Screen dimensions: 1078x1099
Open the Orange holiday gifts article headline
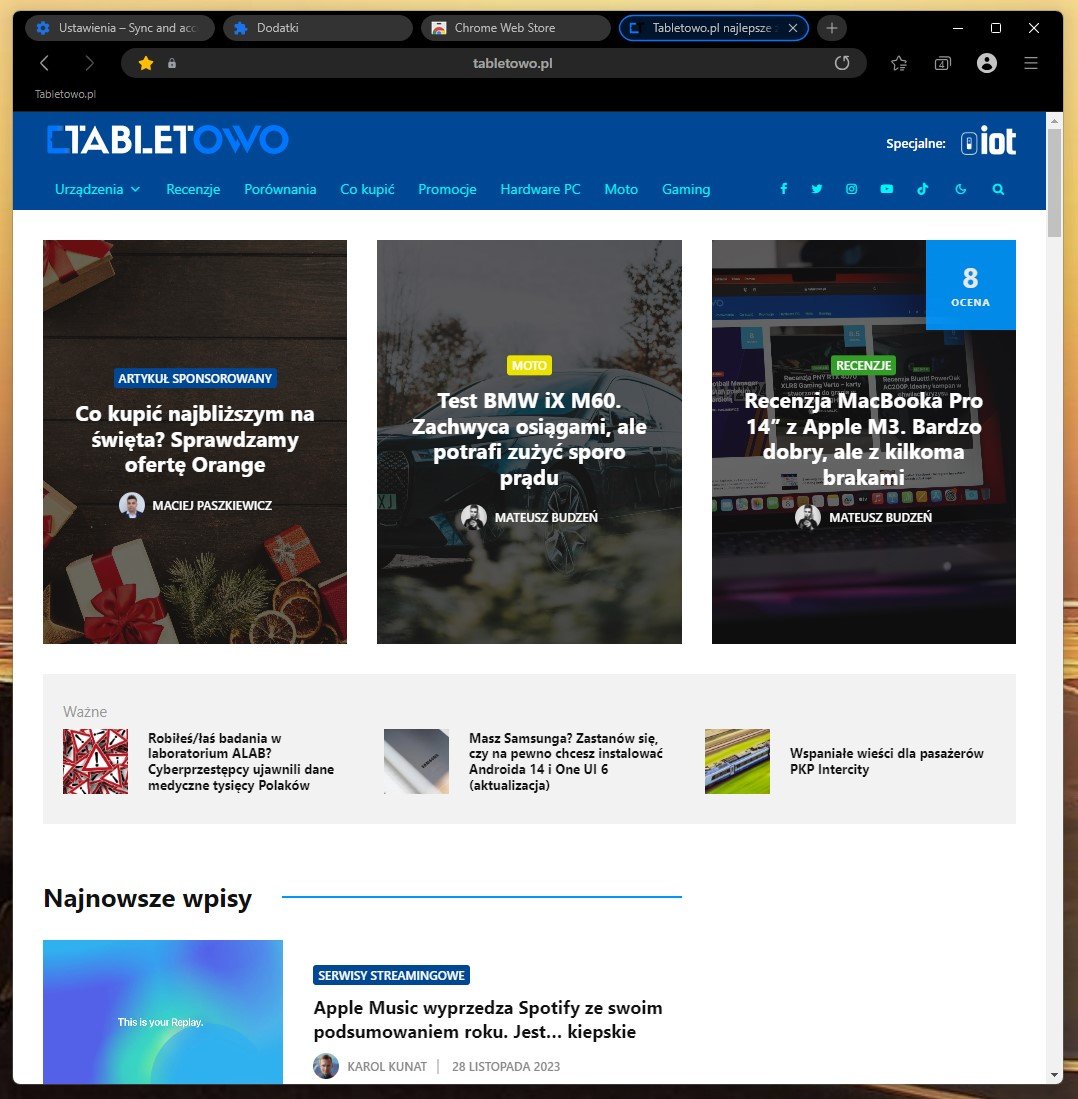click(x=195, y=439)
